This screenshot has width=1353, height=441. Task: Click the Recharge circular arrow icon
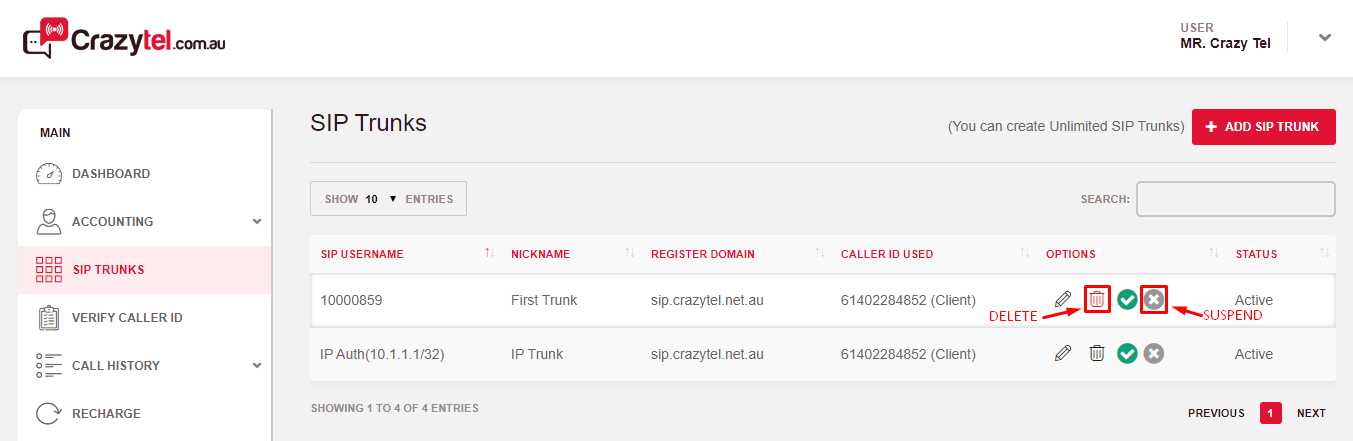click(x=49, y=414)
